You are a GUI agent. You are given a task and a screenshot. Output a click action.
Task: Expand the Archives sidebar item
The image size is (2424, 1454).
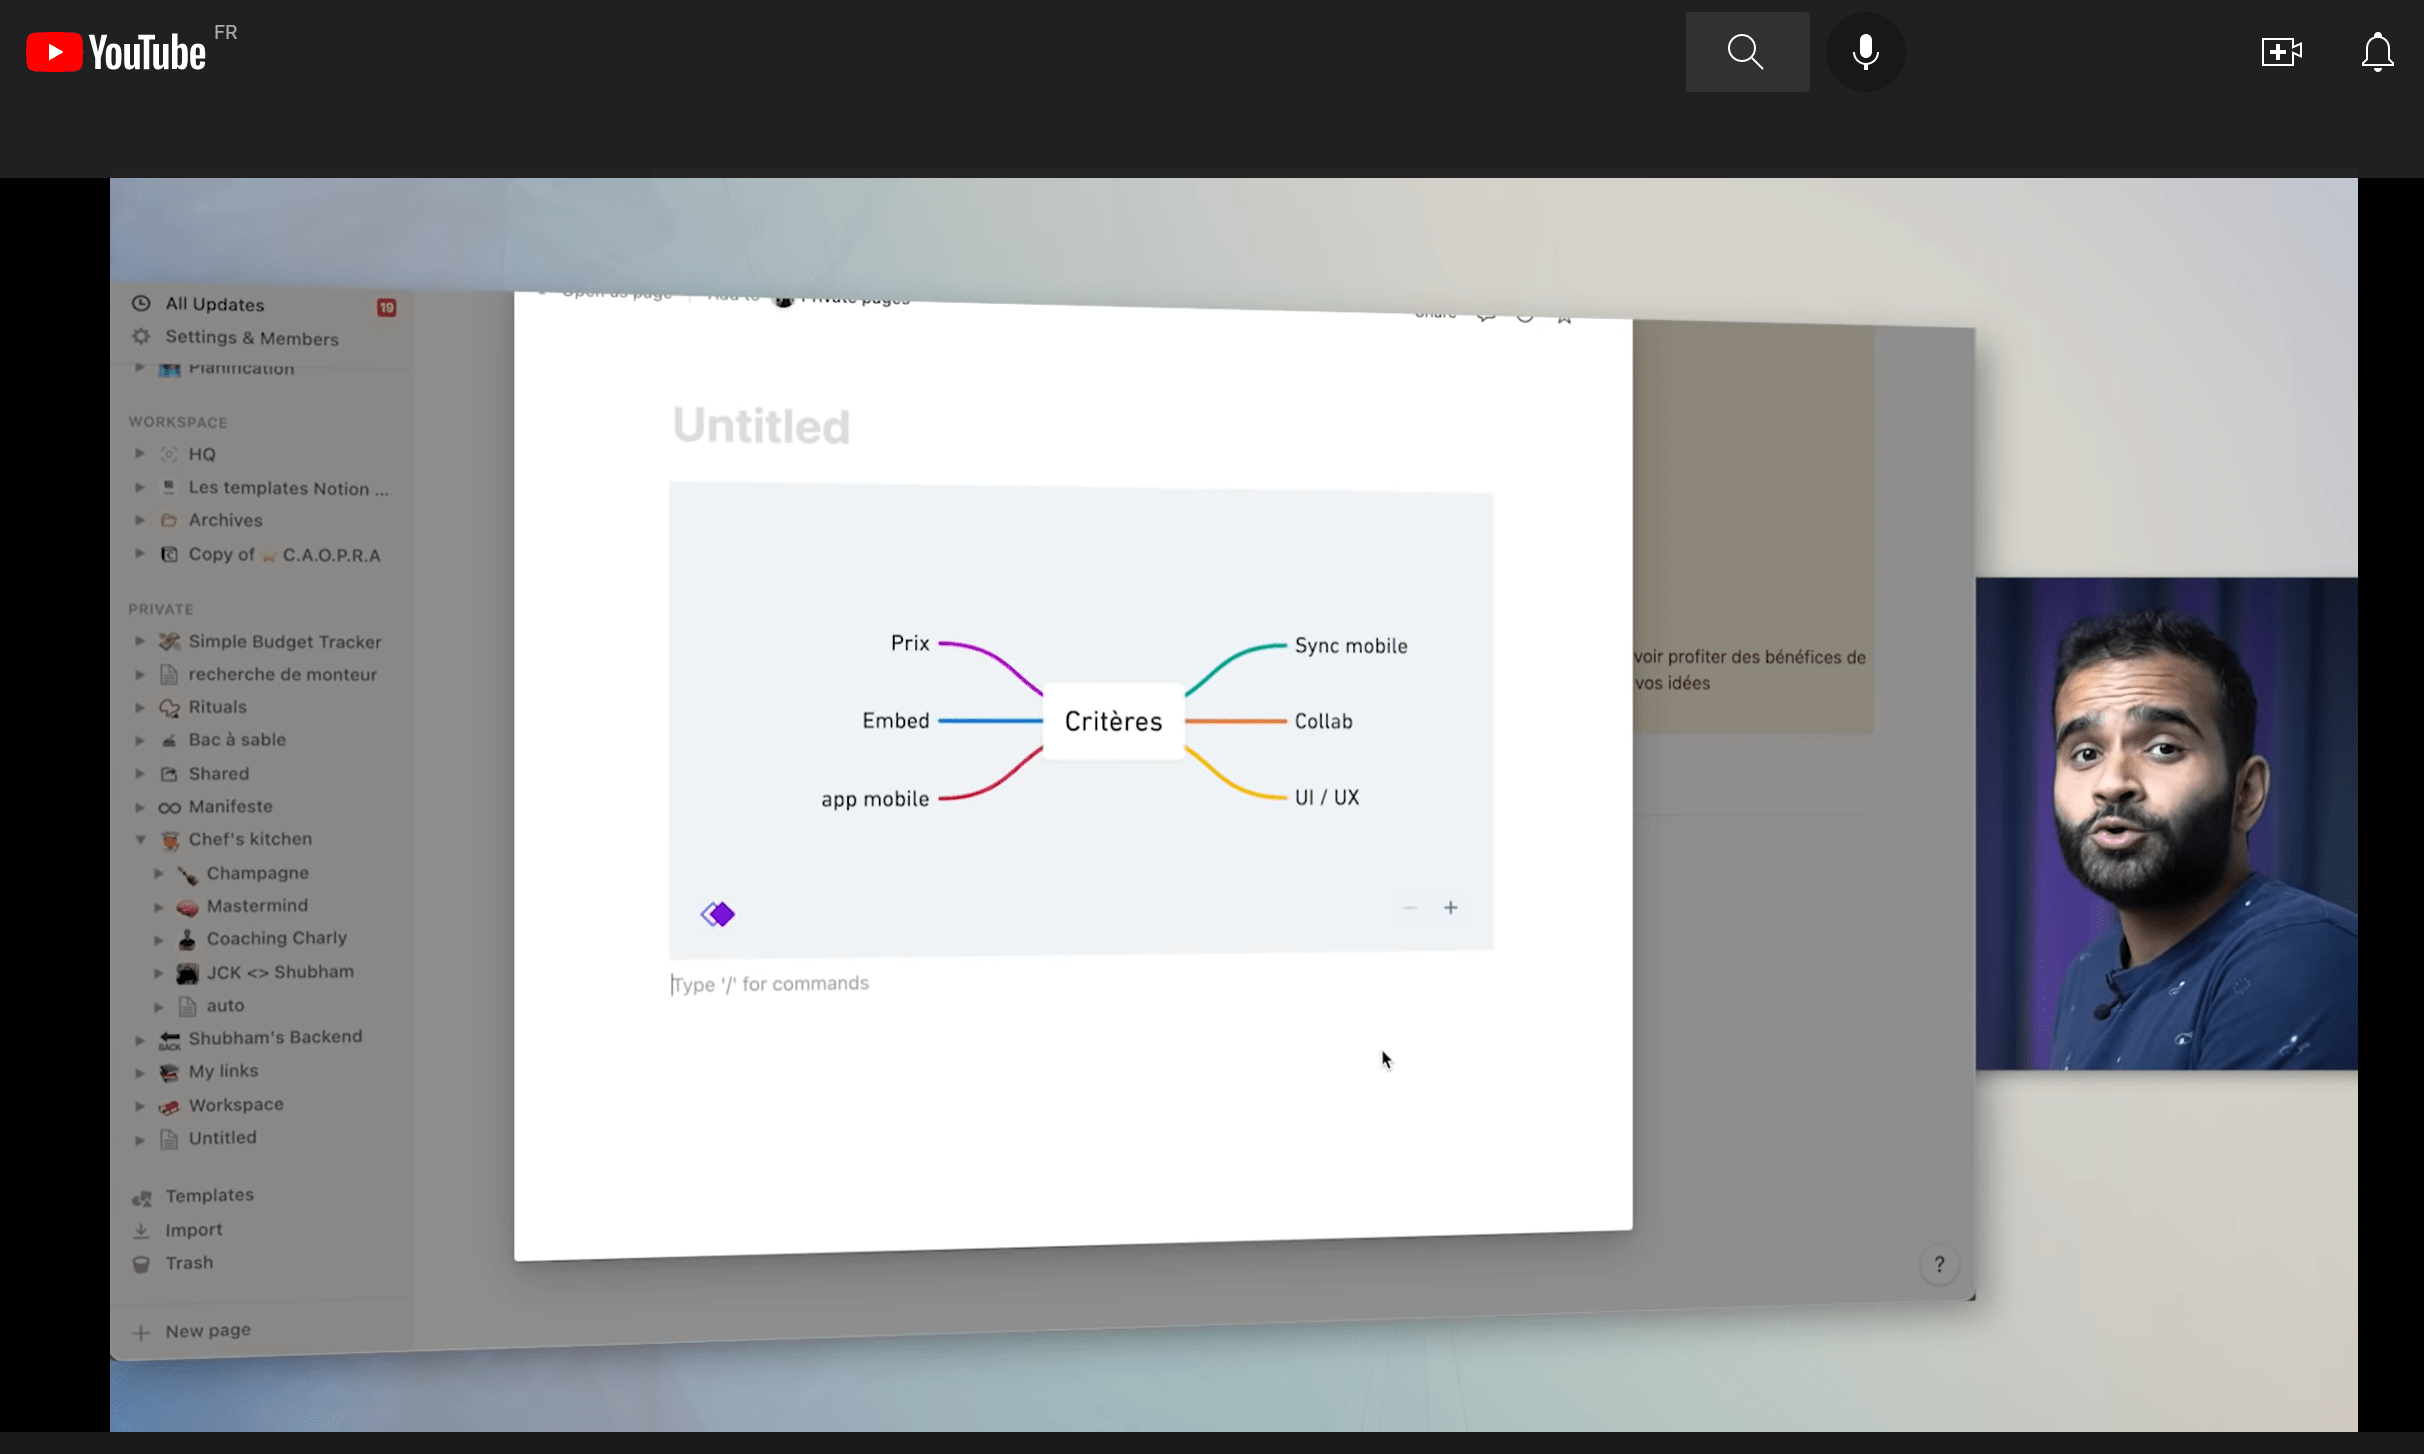139,519
